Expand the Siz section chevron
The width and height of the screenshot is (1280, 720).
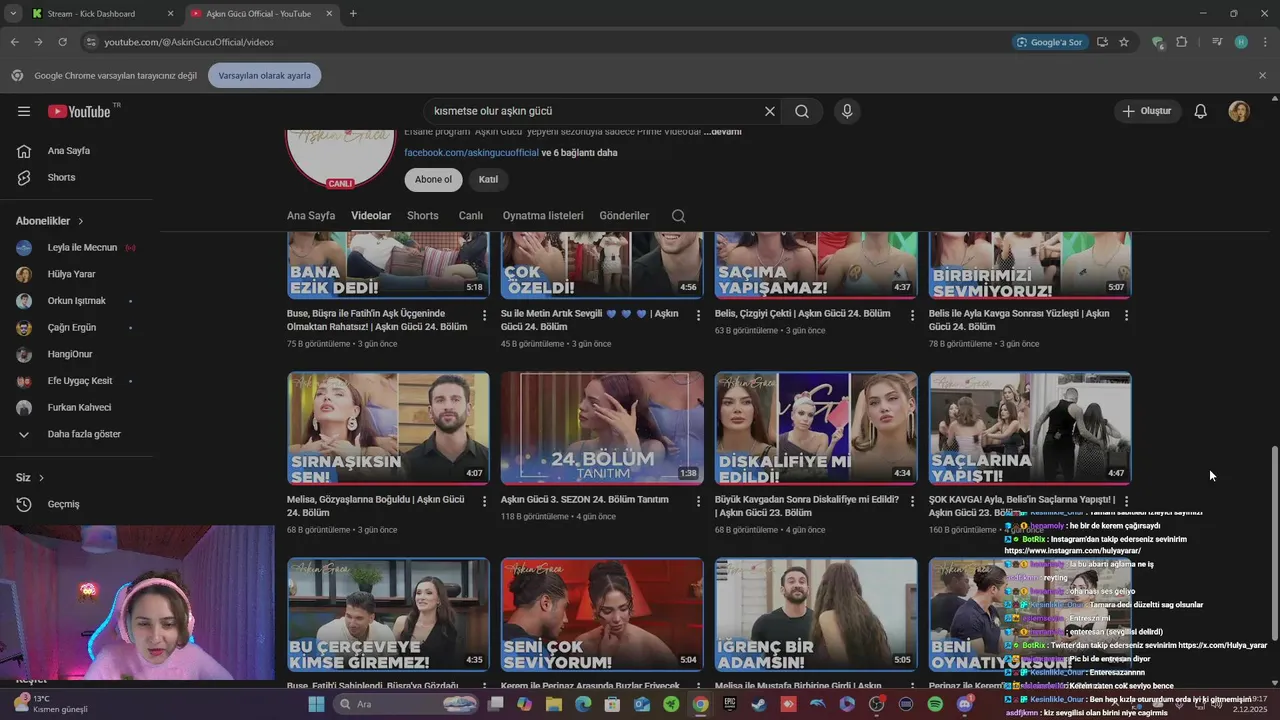[x=41, y=478]
